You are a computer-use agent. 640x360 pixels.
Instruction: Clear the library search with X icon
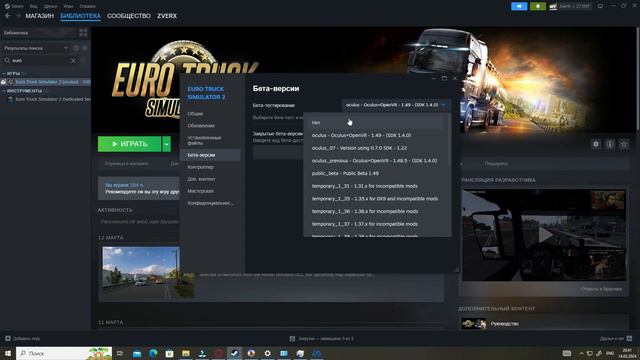point(73,60)
